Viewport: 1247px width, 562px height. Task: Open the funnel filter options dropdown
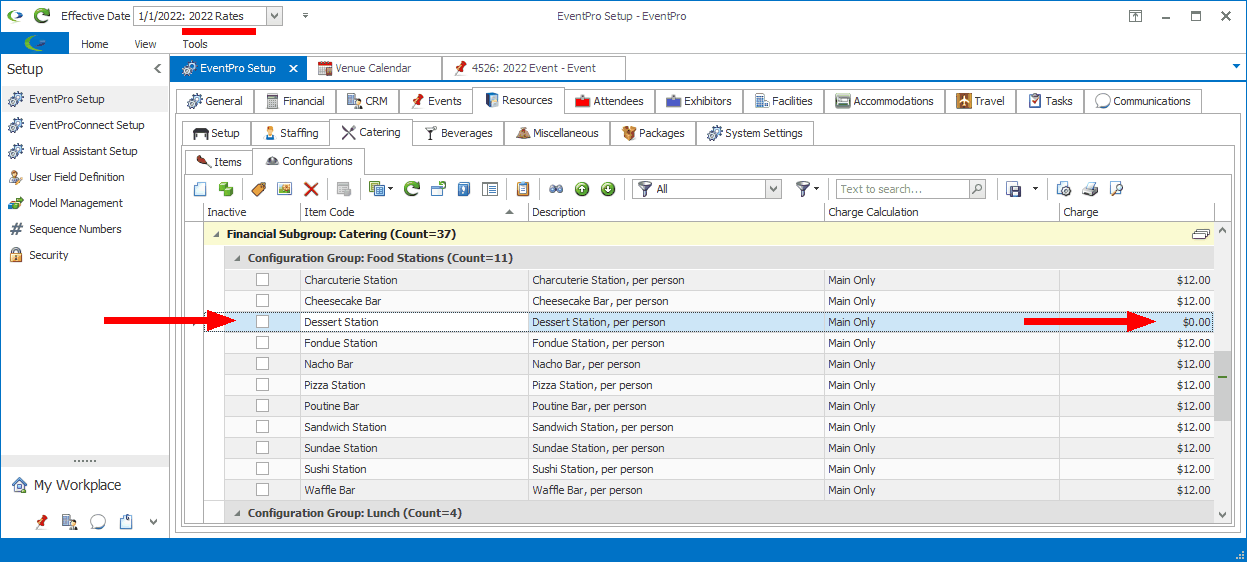click(807, 189)
